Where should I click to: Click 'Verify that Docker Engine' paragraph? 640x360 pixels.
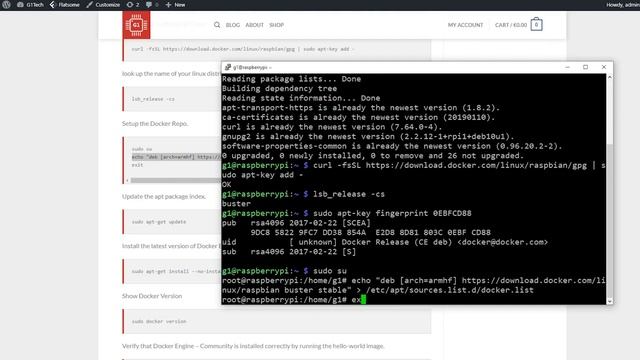253,346
